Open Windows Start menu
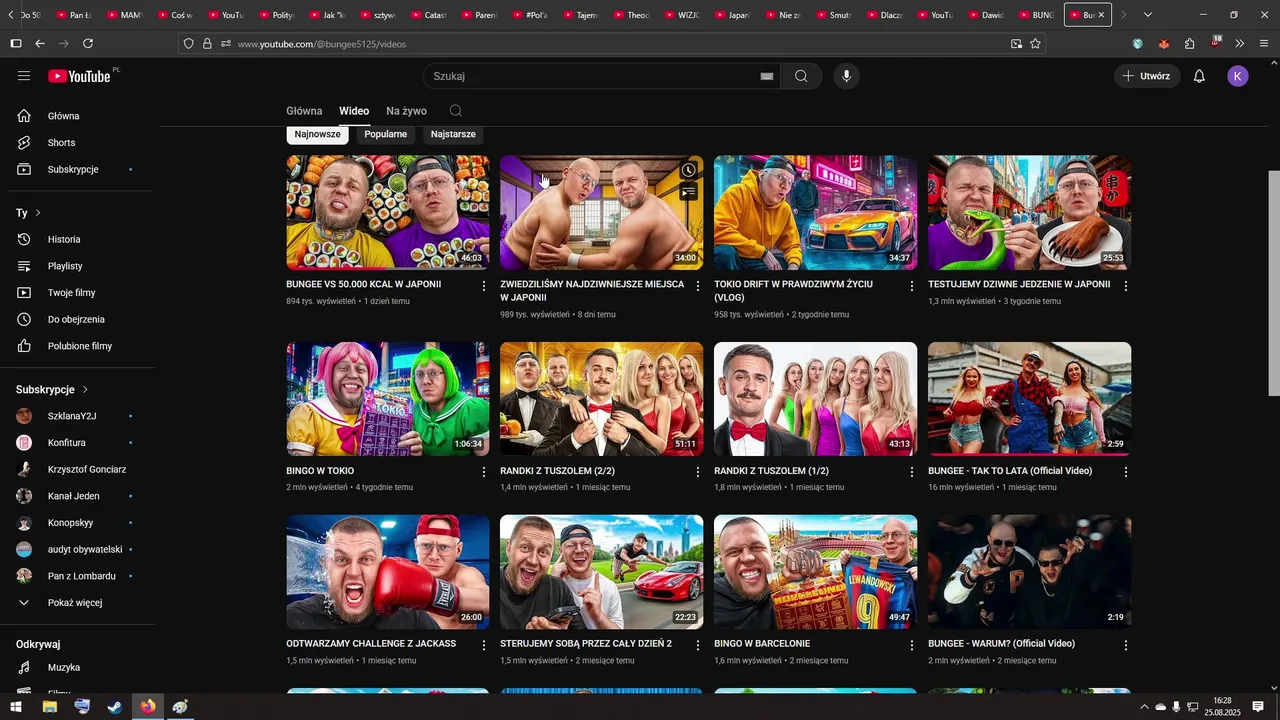Image resolution: width=1280 pixels, height=720 pixels. 16,707
